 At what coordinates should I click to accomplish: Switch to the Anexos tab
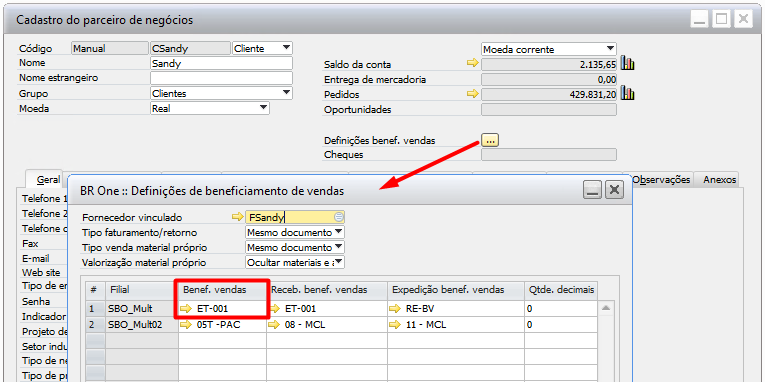[x=719, y=180]
